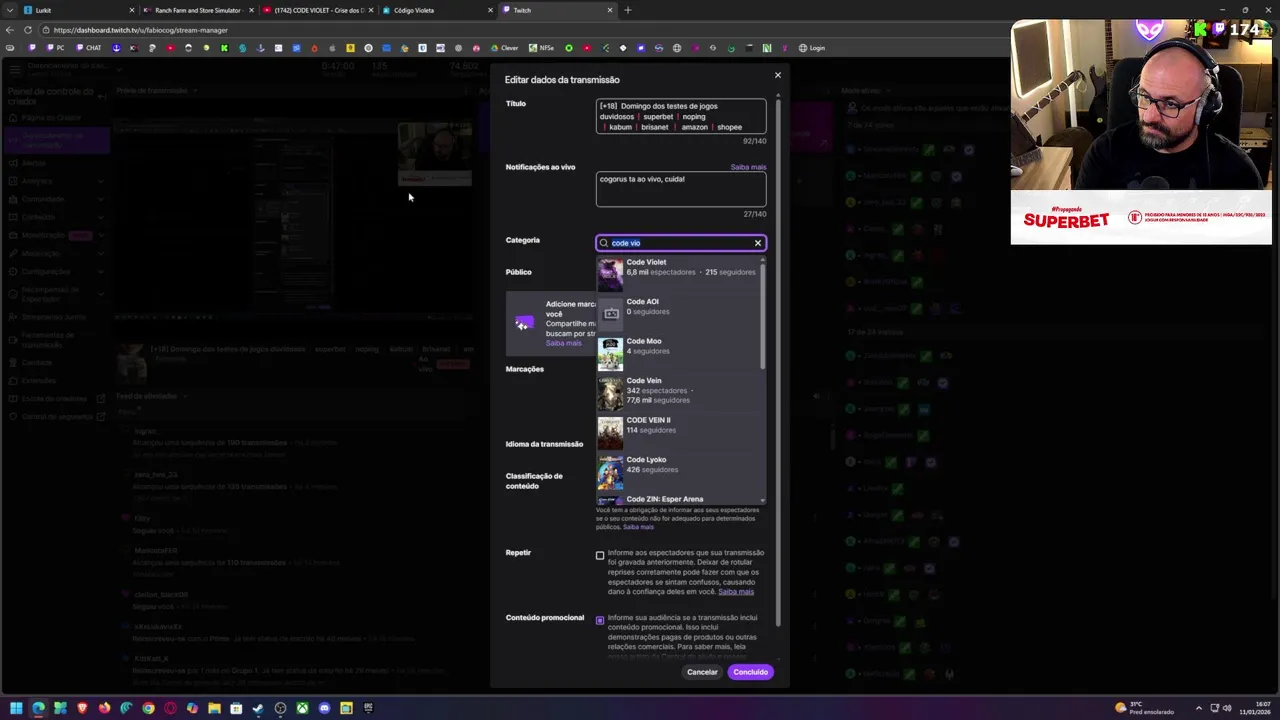
Task: Open the Clever bookmark
Action: tap(505, 48)
